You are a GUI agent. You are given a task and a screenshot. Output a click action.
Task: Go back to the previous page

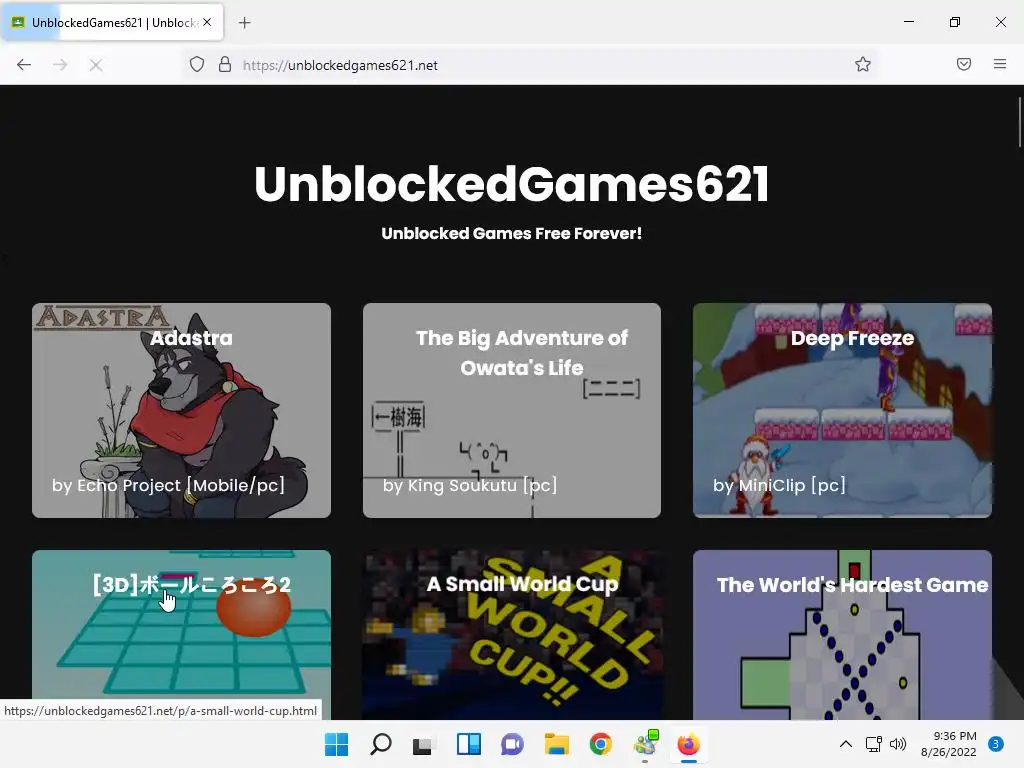pyautogui.click(x=24, y=65)
